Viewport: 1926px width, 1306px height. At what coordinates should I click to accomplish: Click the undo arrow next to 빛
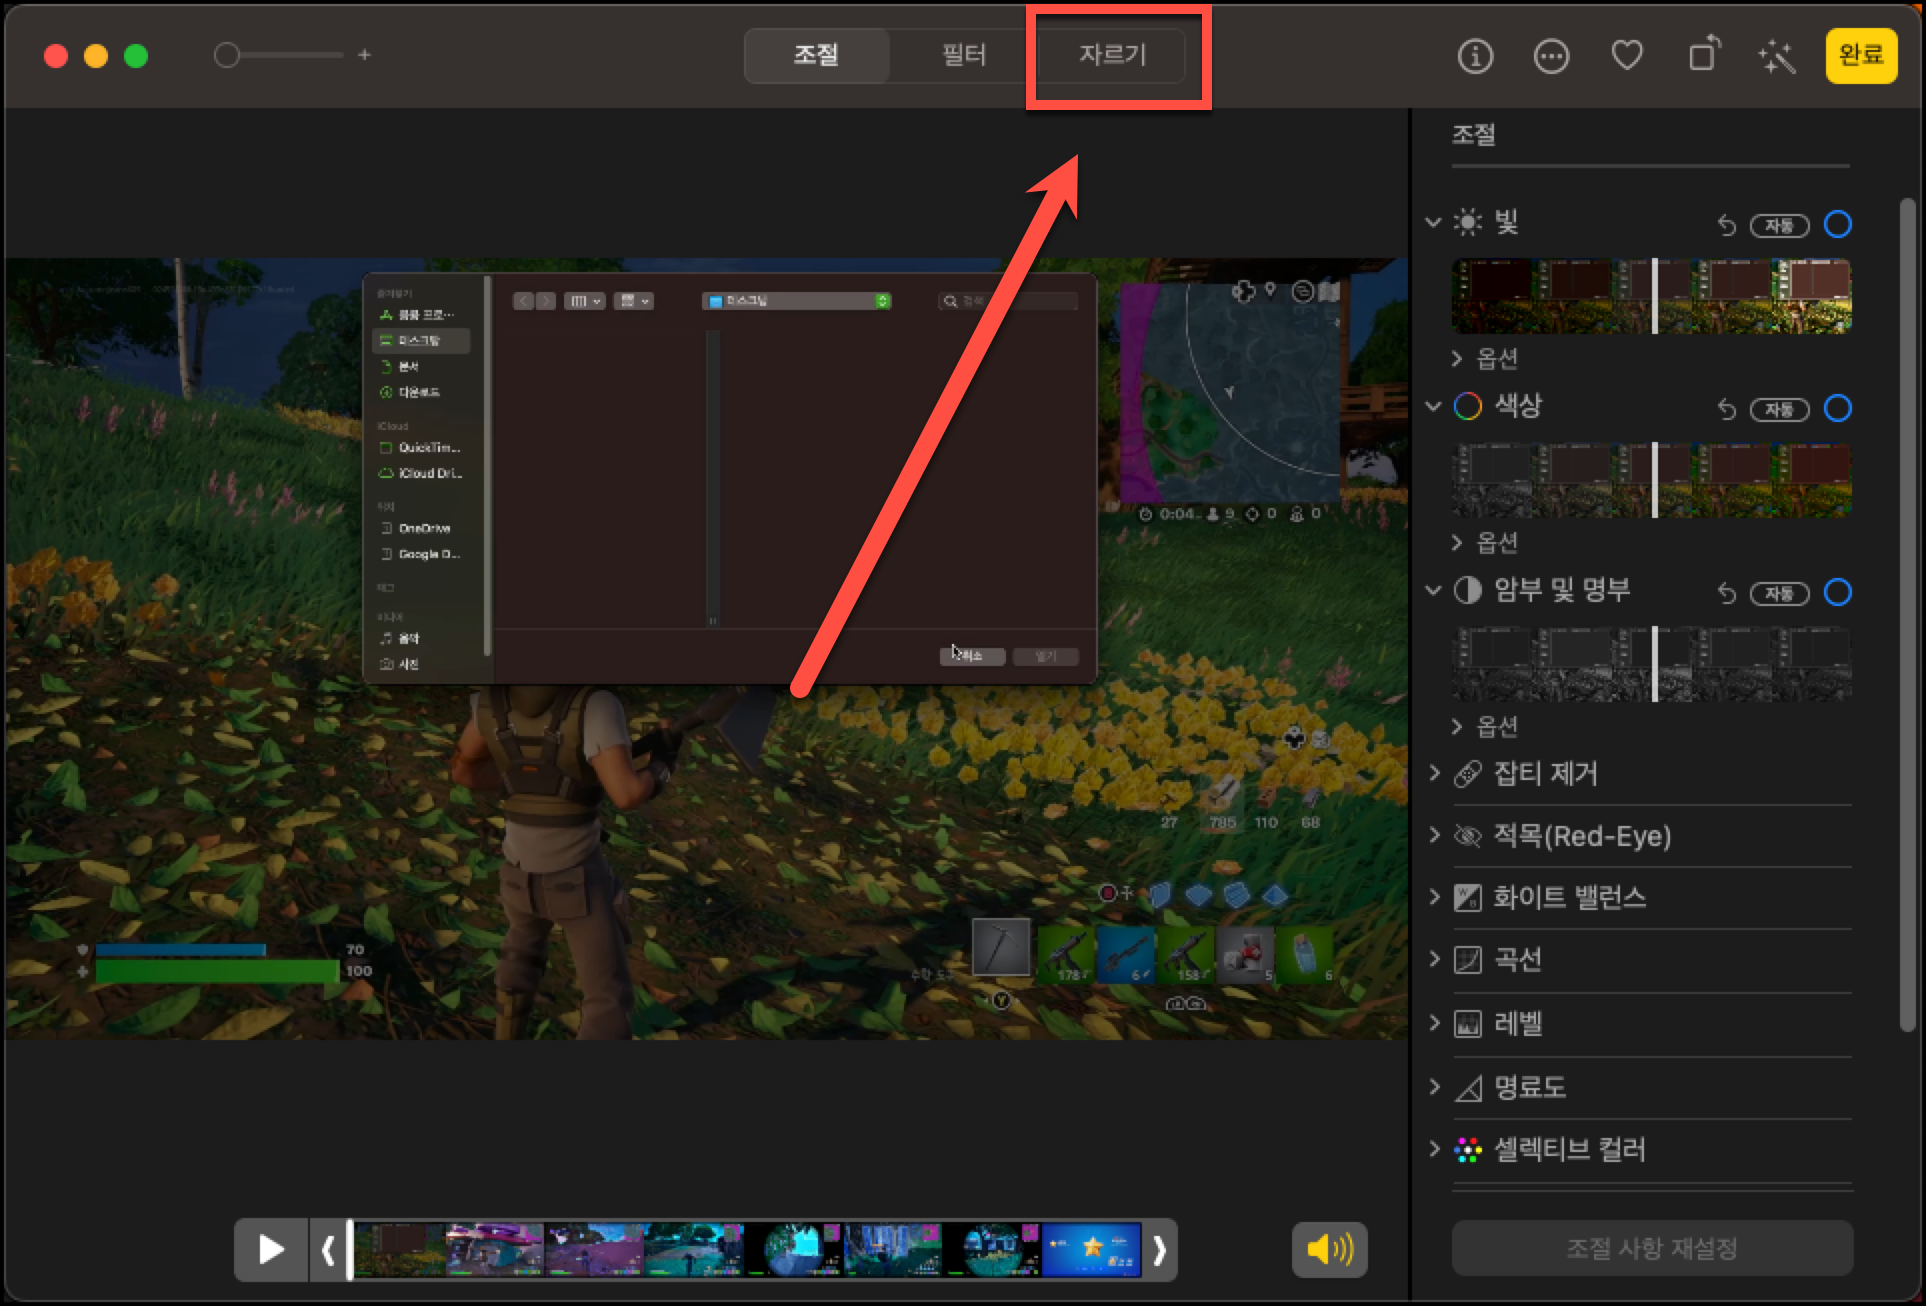[1726, 225]
